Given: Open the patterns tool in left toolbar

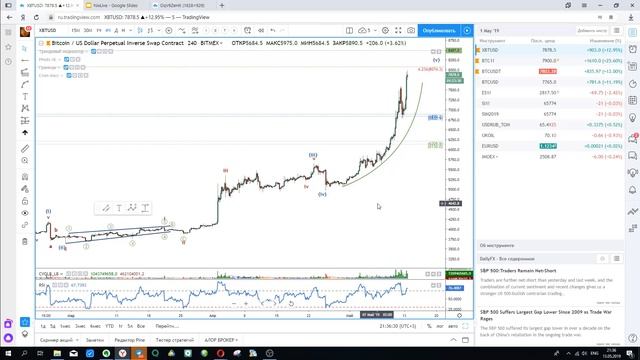Looking at the screenshot, I should [x=25, y=108].
